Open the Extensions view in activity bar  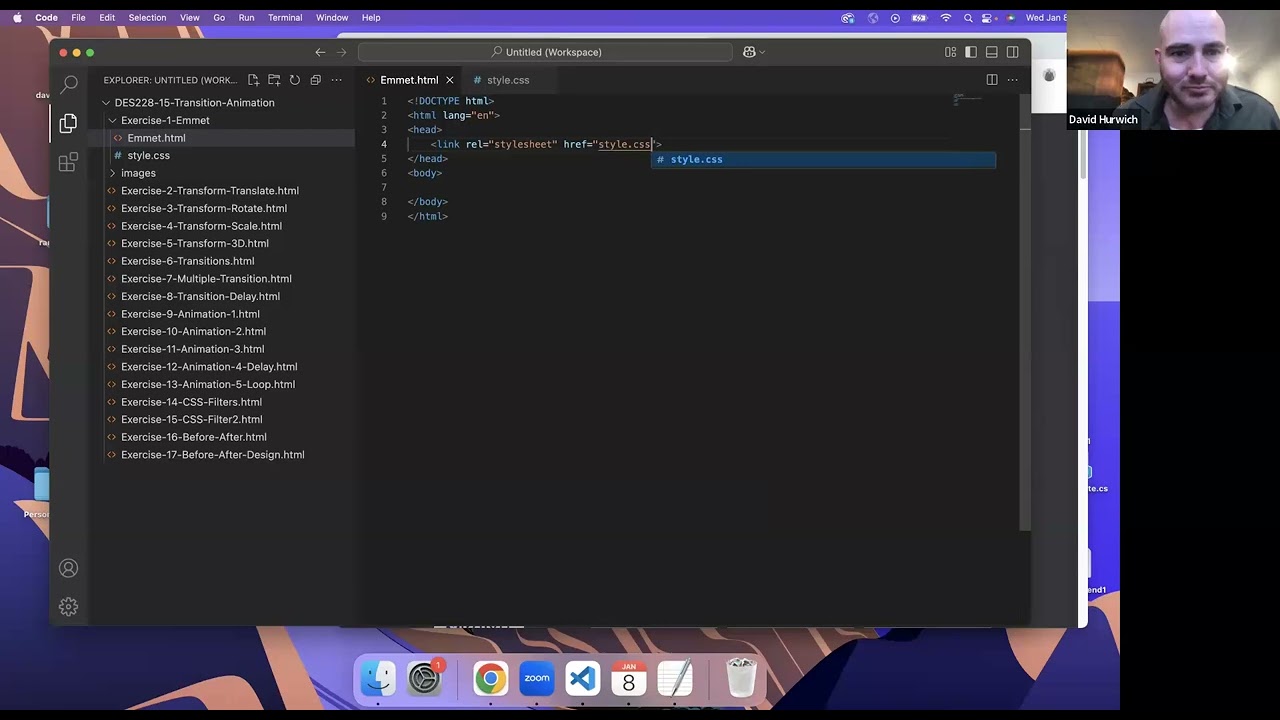[x=68, y=162]
